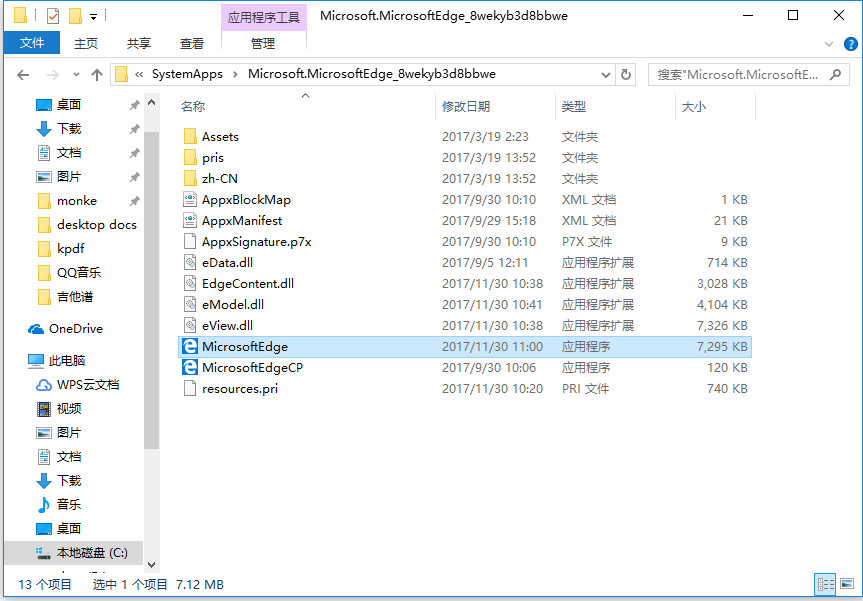The width and height of the screenshot is (863, 601).
Task: Click navigation pane scroll up arrow
Action: (x=151, y=103)
